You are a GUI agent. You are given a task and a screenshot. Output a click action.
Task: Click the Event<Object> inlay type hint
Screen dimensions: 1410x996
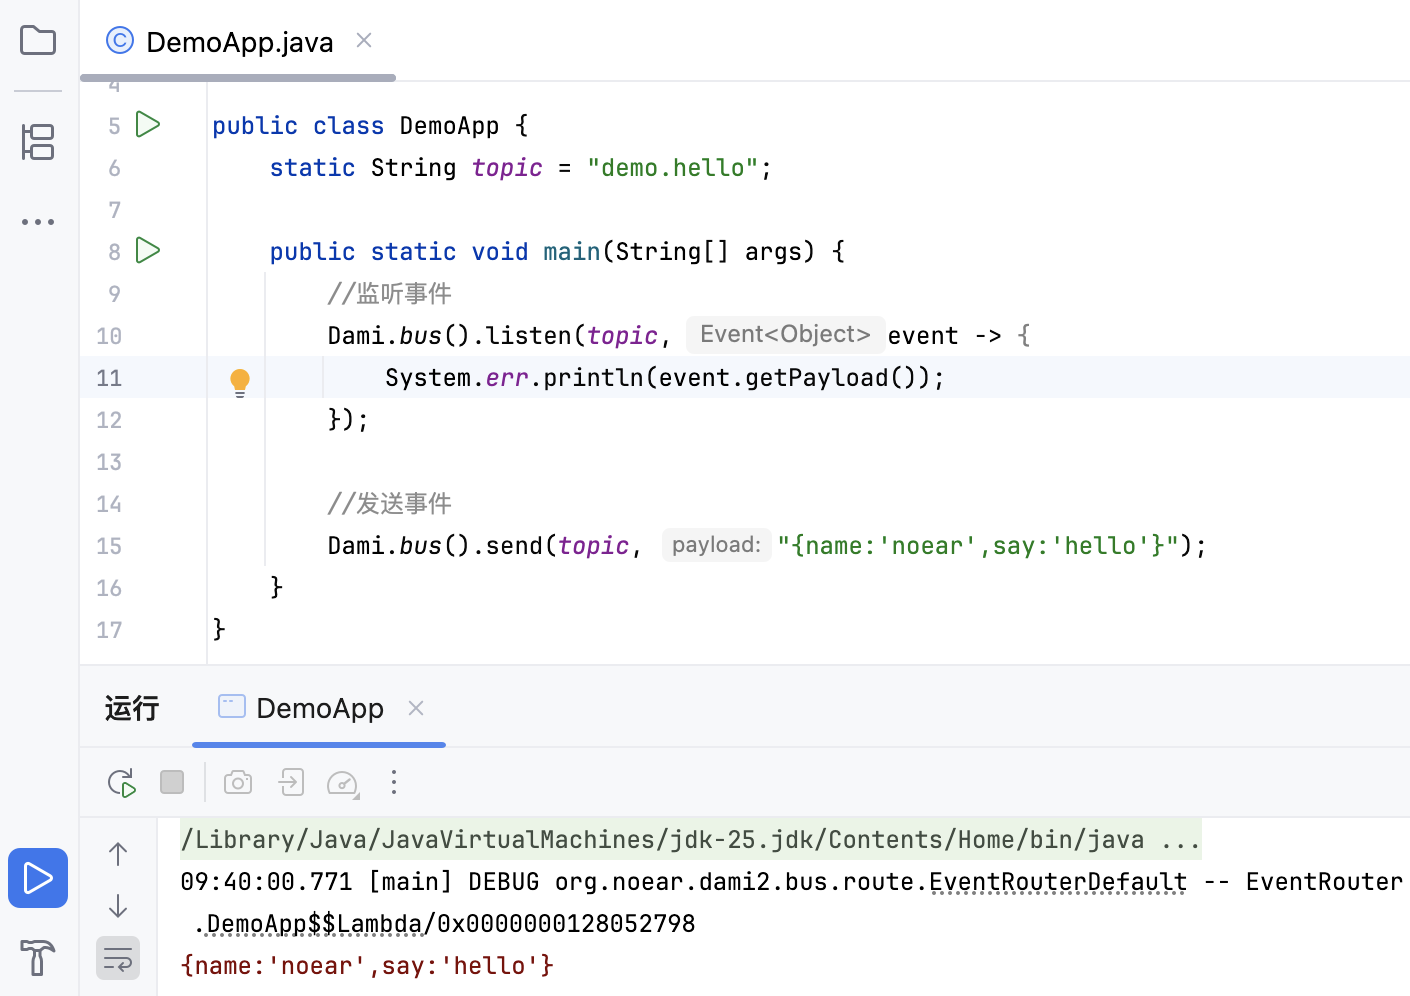pos(785,335)
